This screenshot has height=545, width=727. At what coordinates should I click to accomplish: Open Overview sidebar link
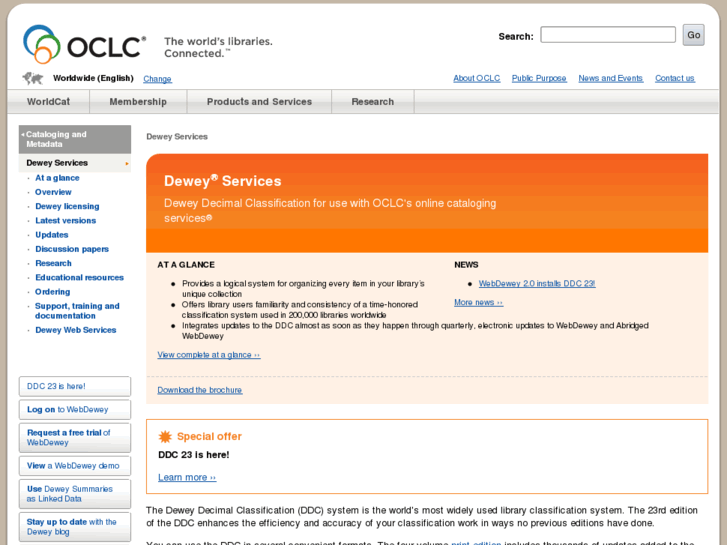(53, 192)
